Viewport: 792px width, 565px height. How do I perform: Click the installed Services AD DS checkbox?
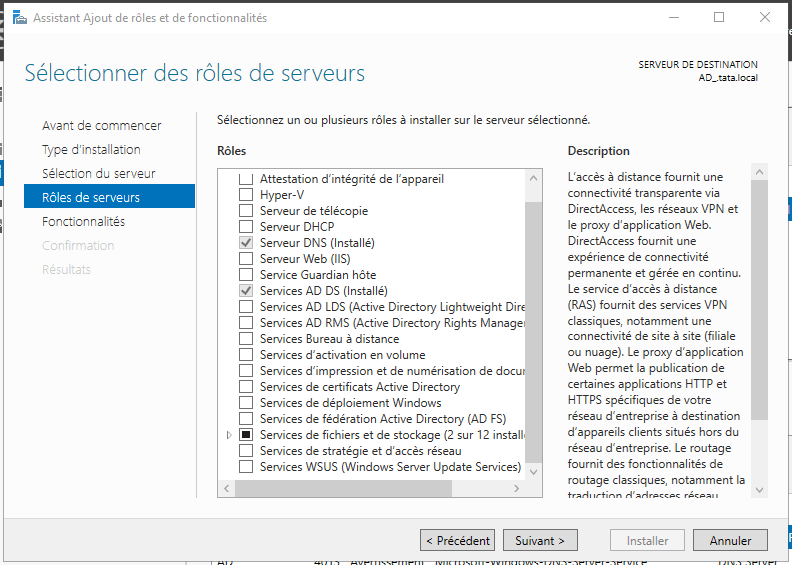(x=246, y=291)
